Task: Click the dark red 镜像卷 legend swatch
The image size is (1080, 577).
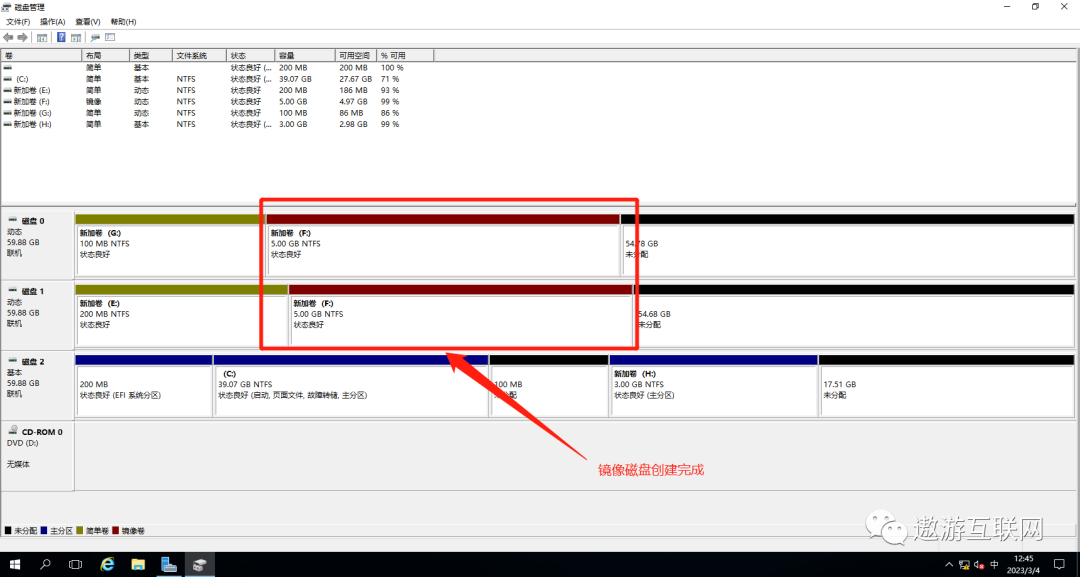Action: [116, 531]
